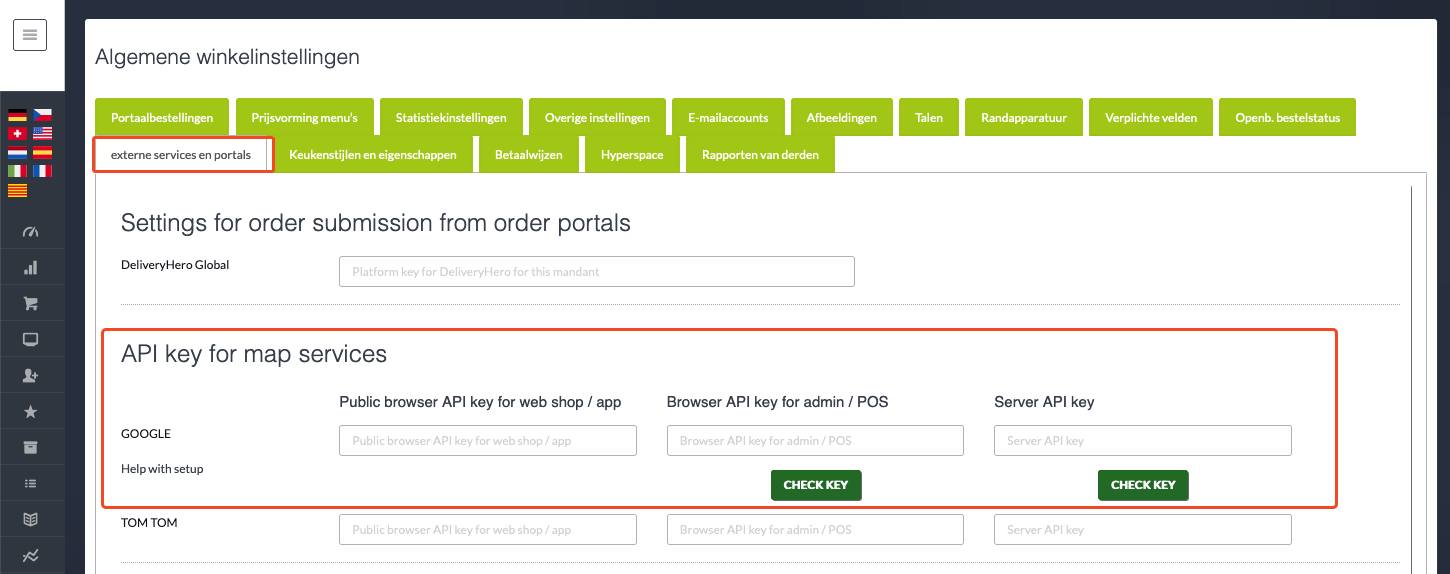
Task: Open the archive box icon
Action: 30,447
